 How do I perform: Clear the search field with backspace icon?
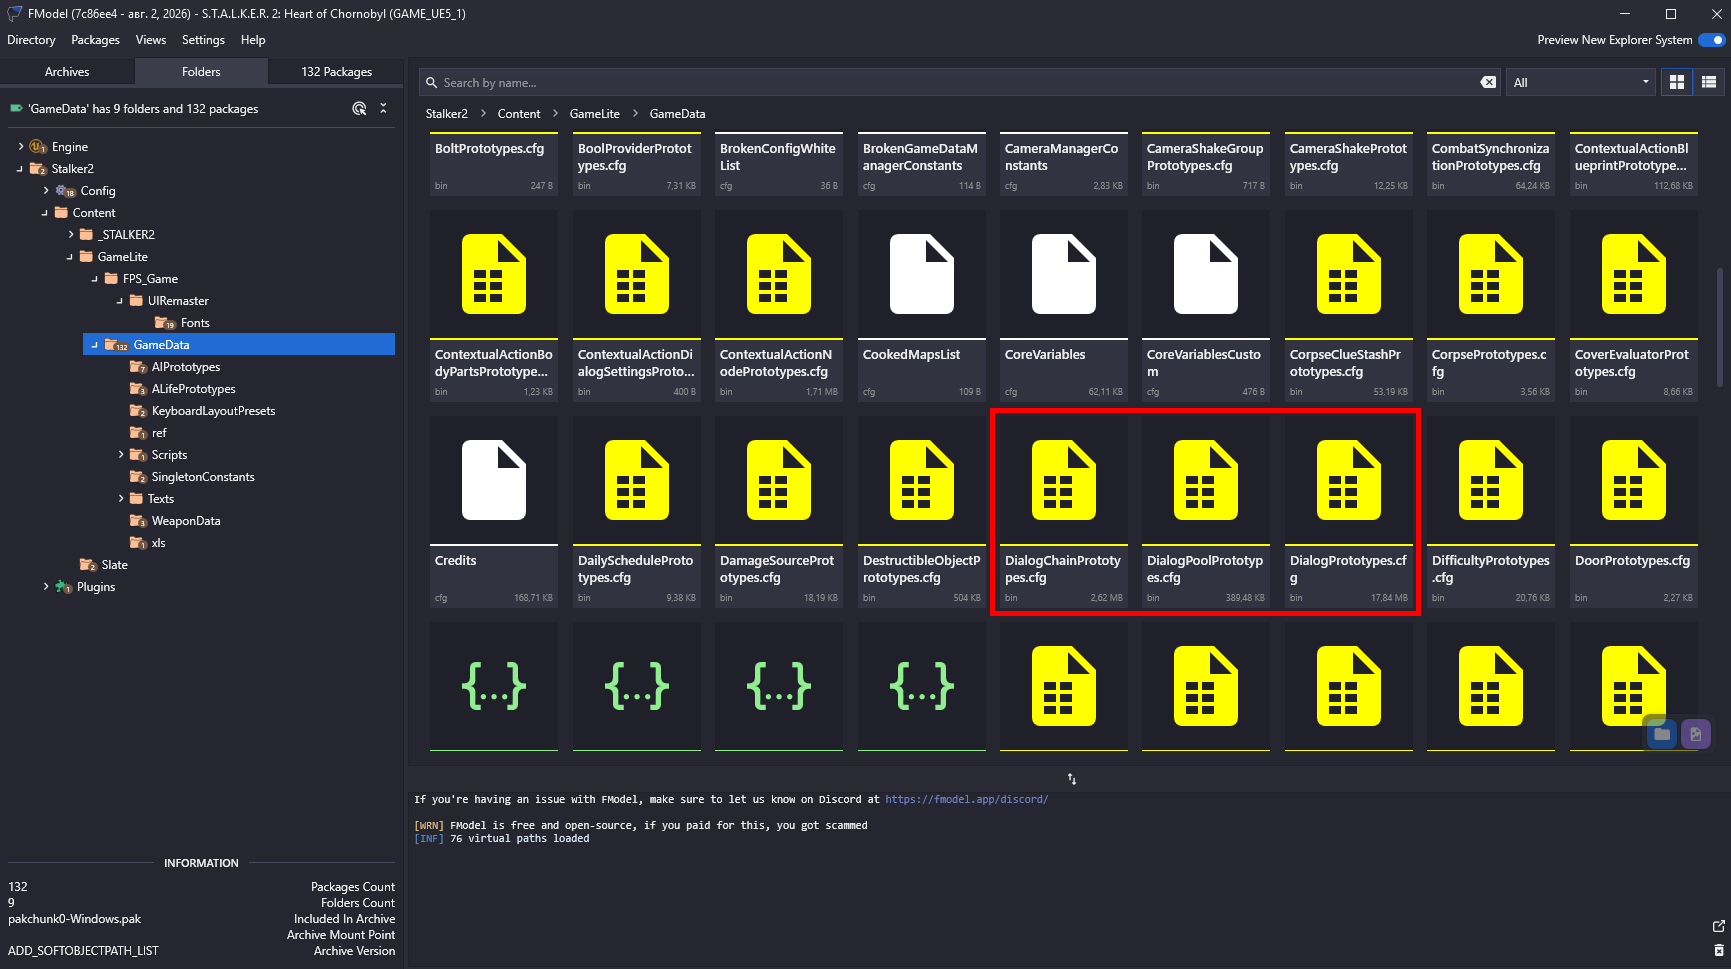tap(1488, 82)
